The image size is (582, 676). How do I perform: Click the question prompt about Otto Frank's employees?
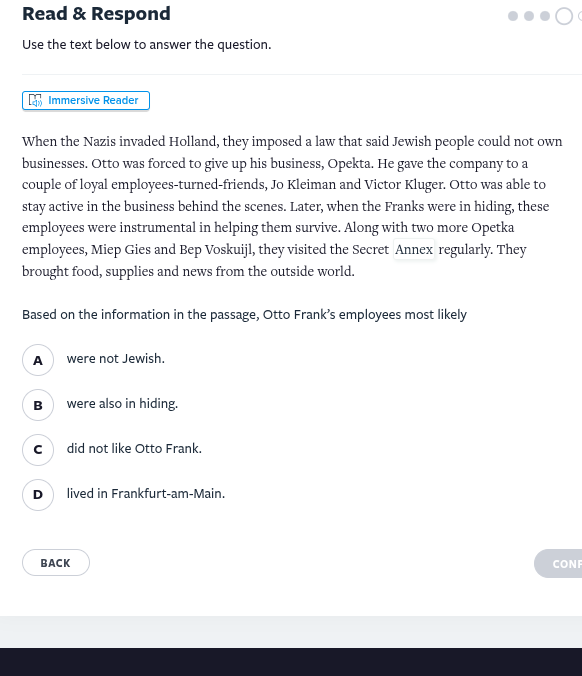244,315
